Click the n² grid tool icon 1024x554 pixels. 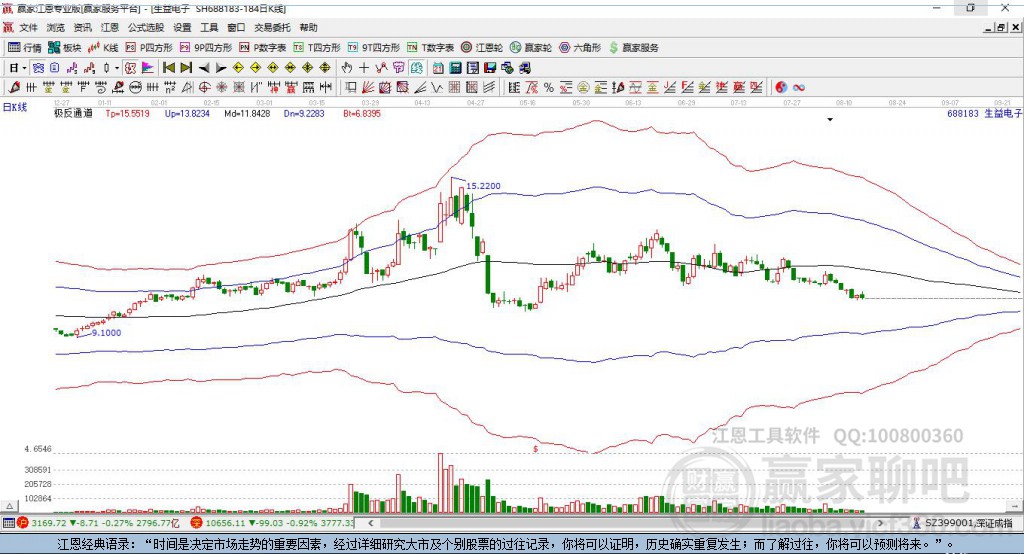(x=170, y=87)
